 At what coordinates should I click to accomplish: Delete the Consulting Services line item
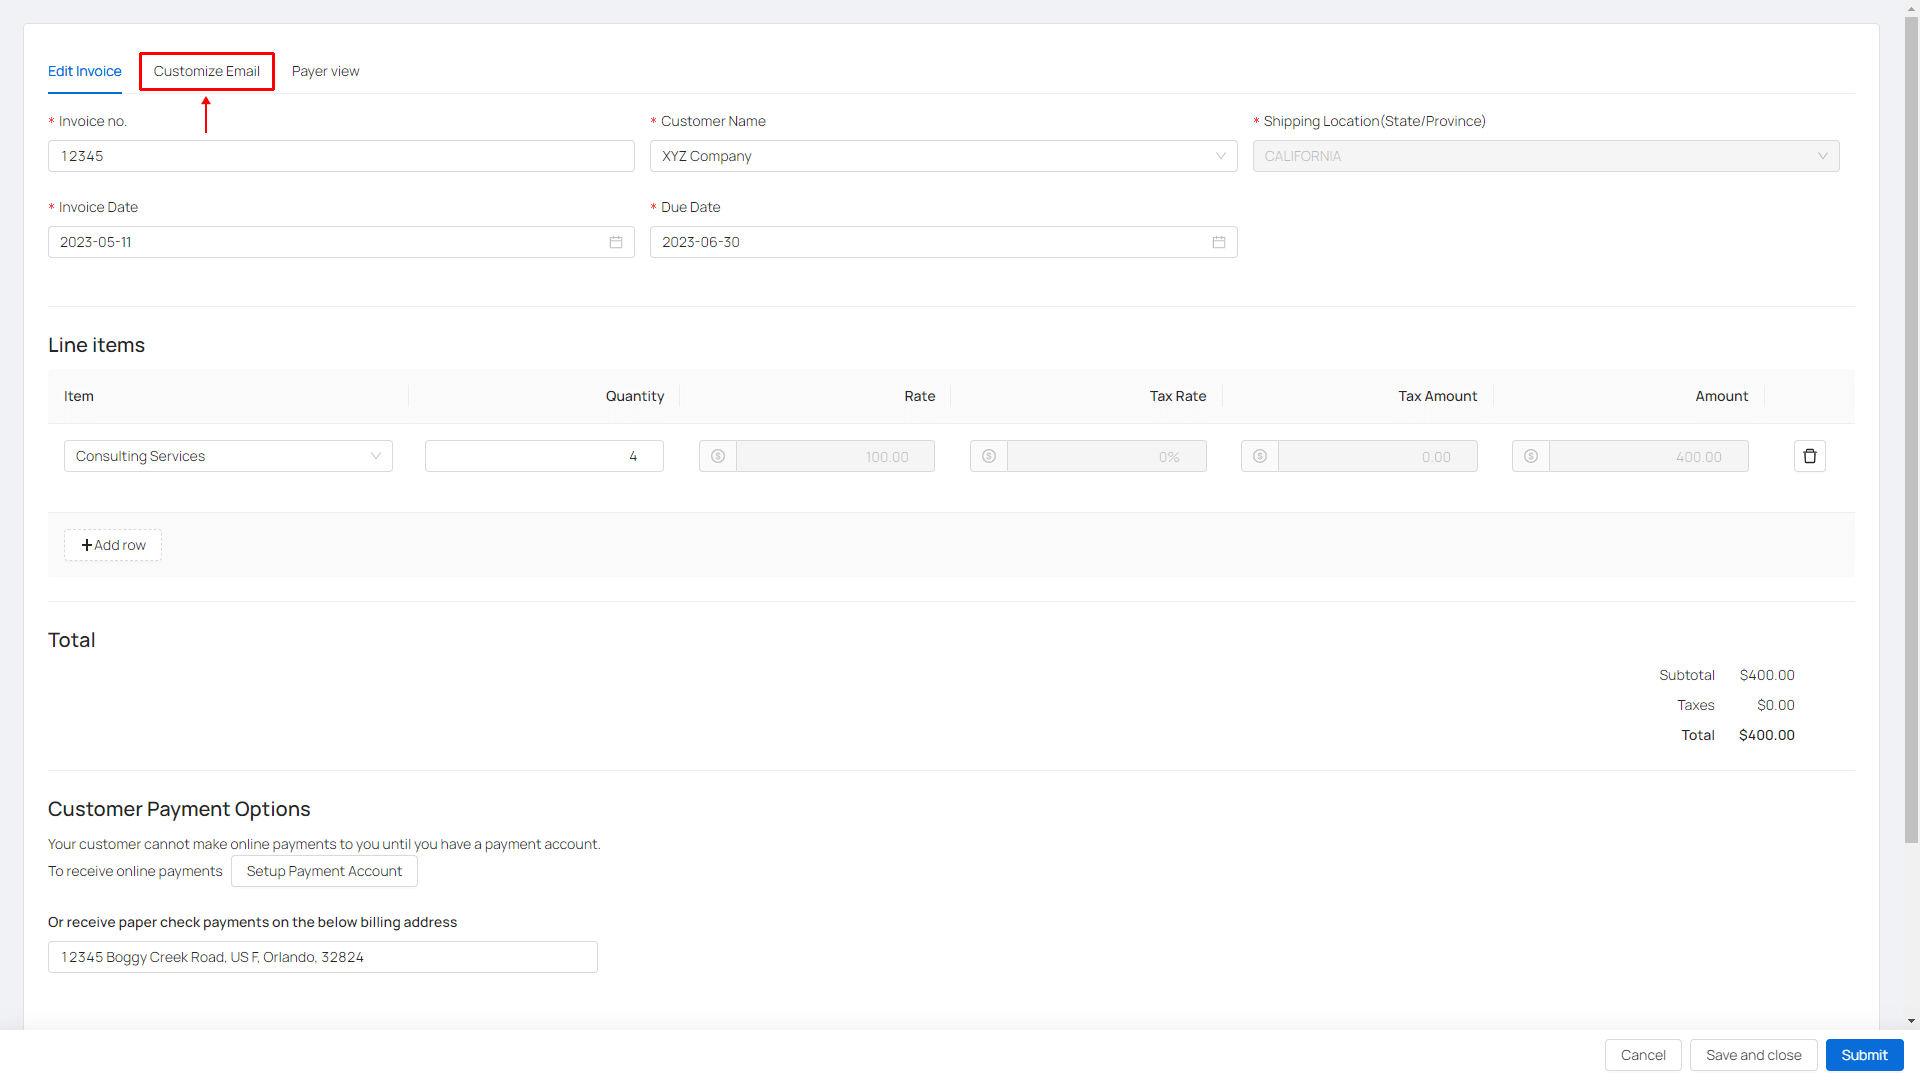(1809, 456)
